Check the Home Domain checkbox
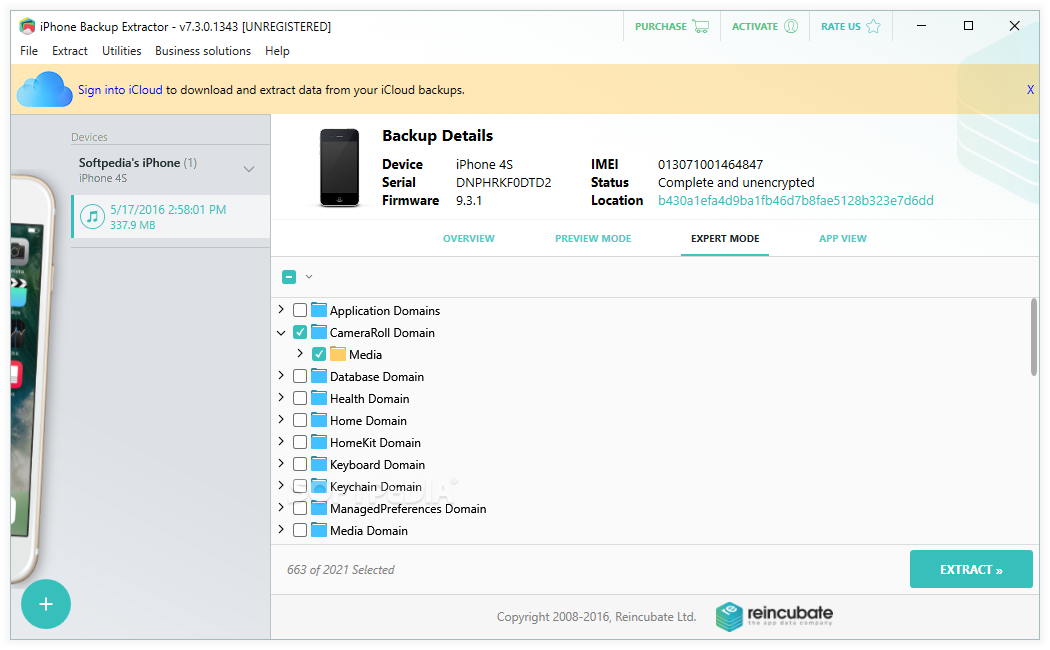This screenshot has width=1050, height=650. [x=300, y=420]
